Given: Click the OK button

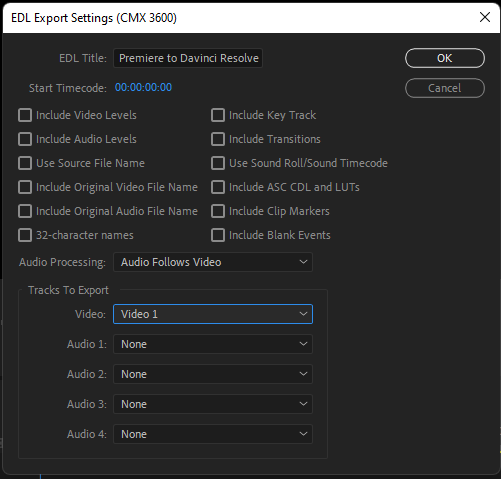Looking at the screenshot, I should coord(445,58).
